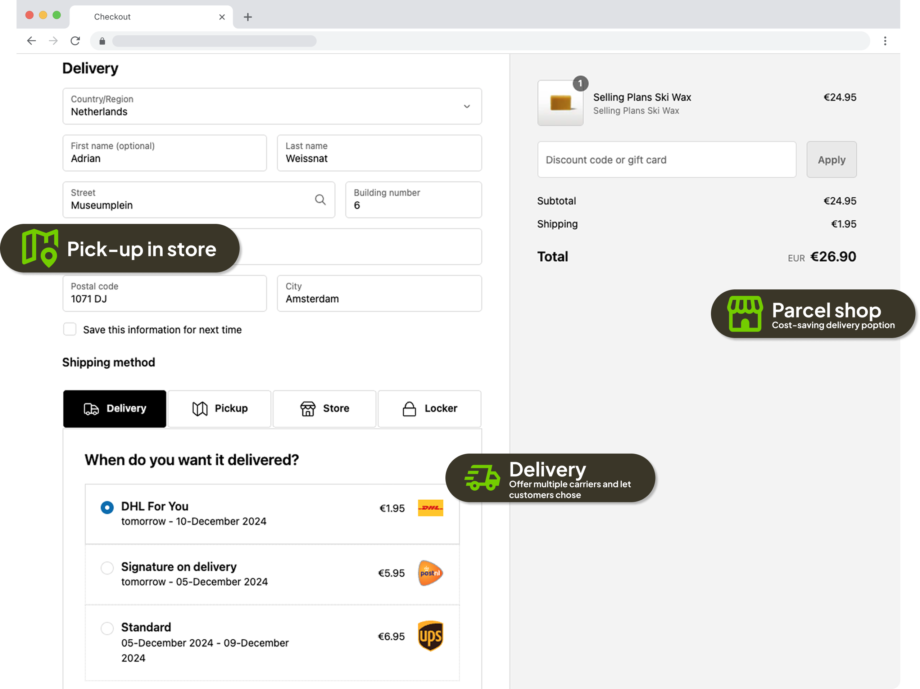The height and width of the screenshot is (689, 920).
Task: Click the Selling Plans Ski Wax thumbnail
Action: pyautogui.click(x=560, y=103)
